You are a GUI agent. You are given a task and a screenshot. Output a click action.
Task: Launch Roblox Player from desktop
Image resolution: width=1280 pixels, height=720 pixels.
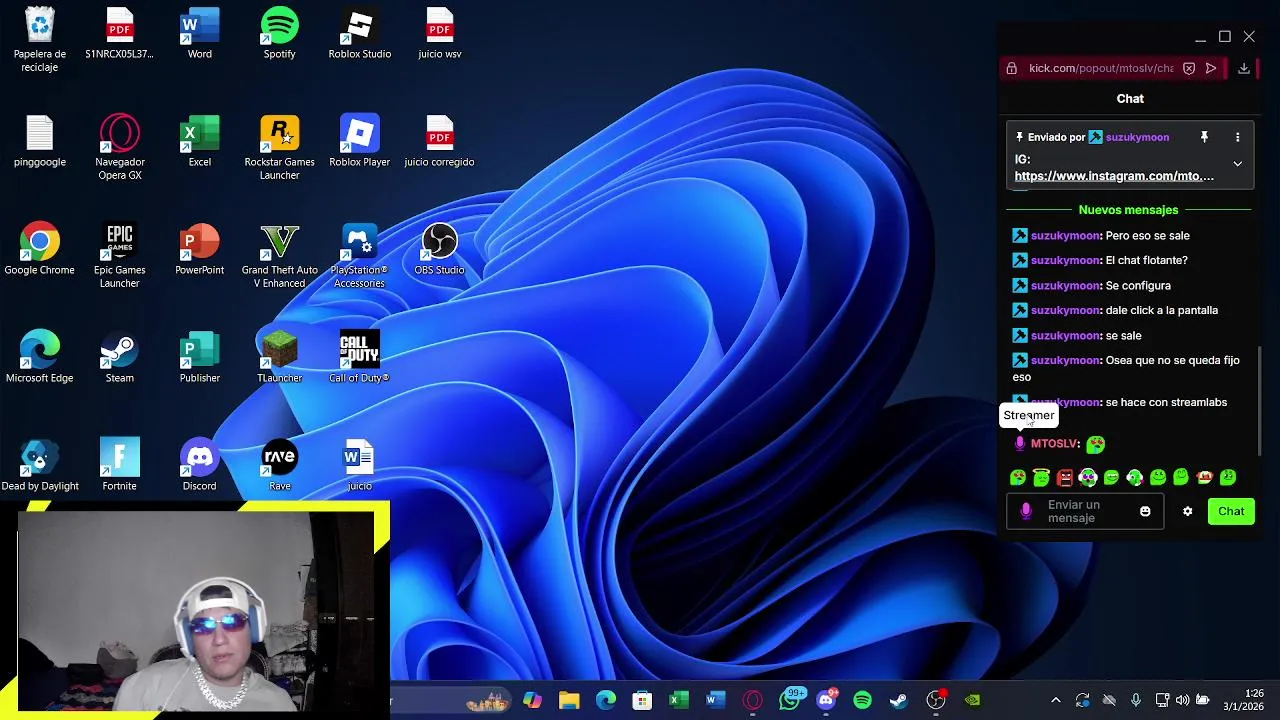tap(360, 142)
